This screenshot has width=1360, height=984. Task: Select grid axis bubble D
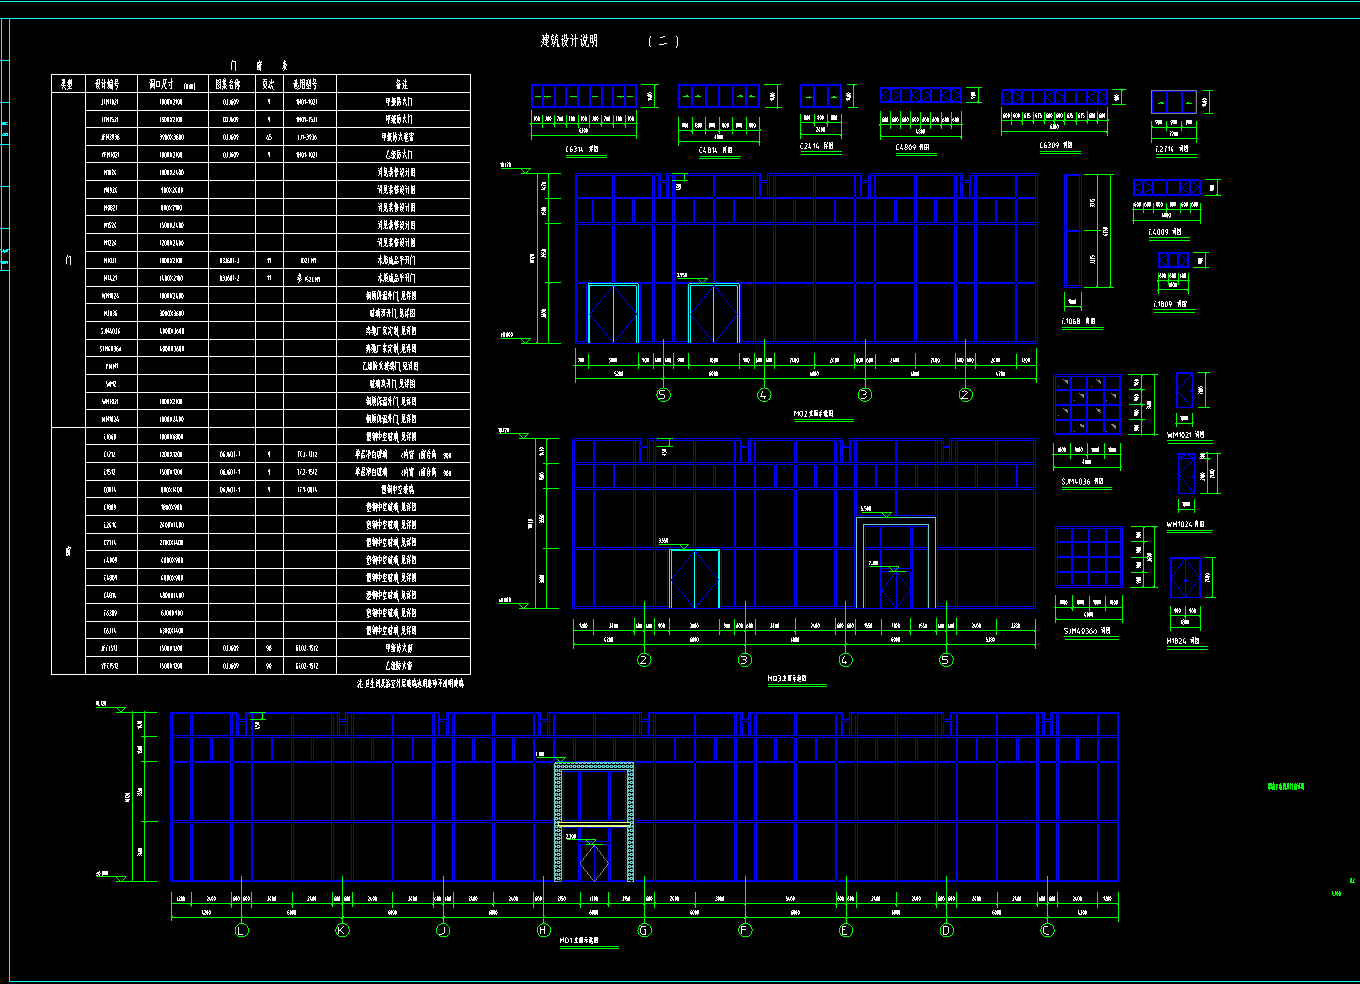[x=946, y=930]
